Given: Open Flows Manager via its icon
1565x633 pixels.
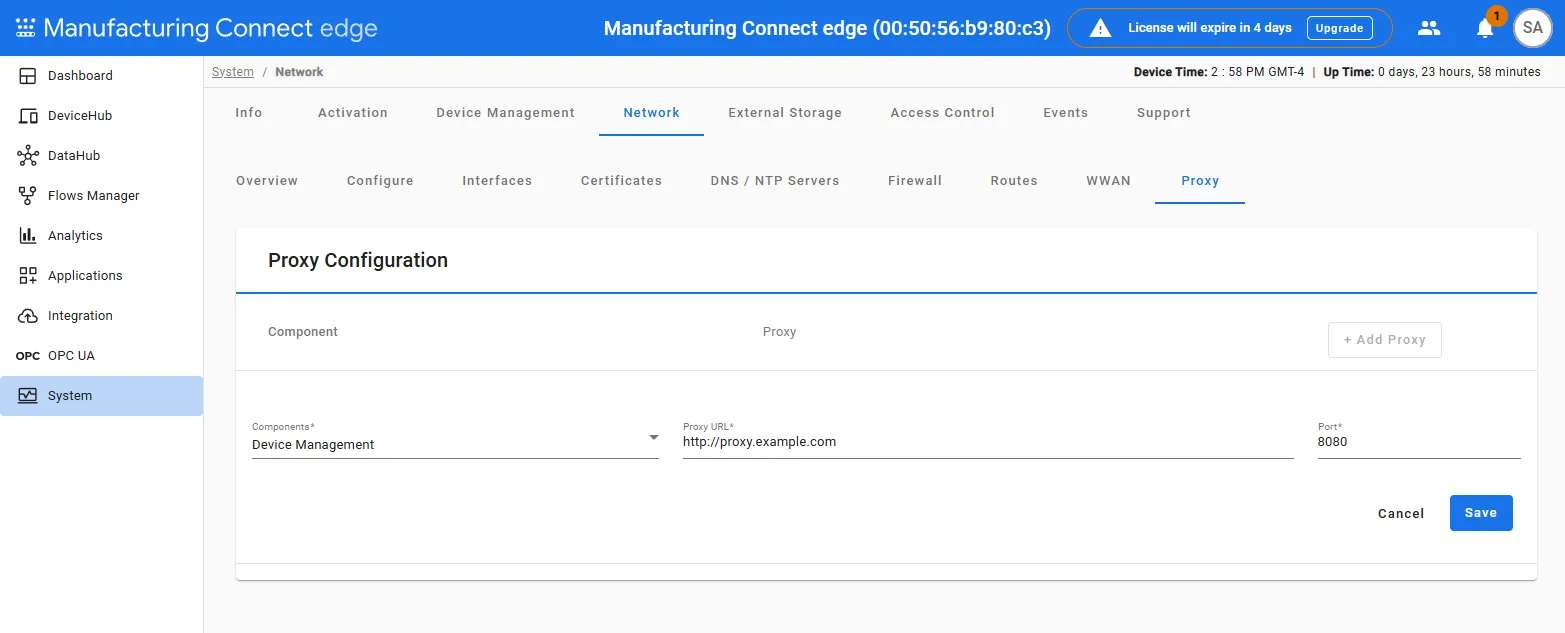Looking at the screenshot, I should tap(28, 196).
